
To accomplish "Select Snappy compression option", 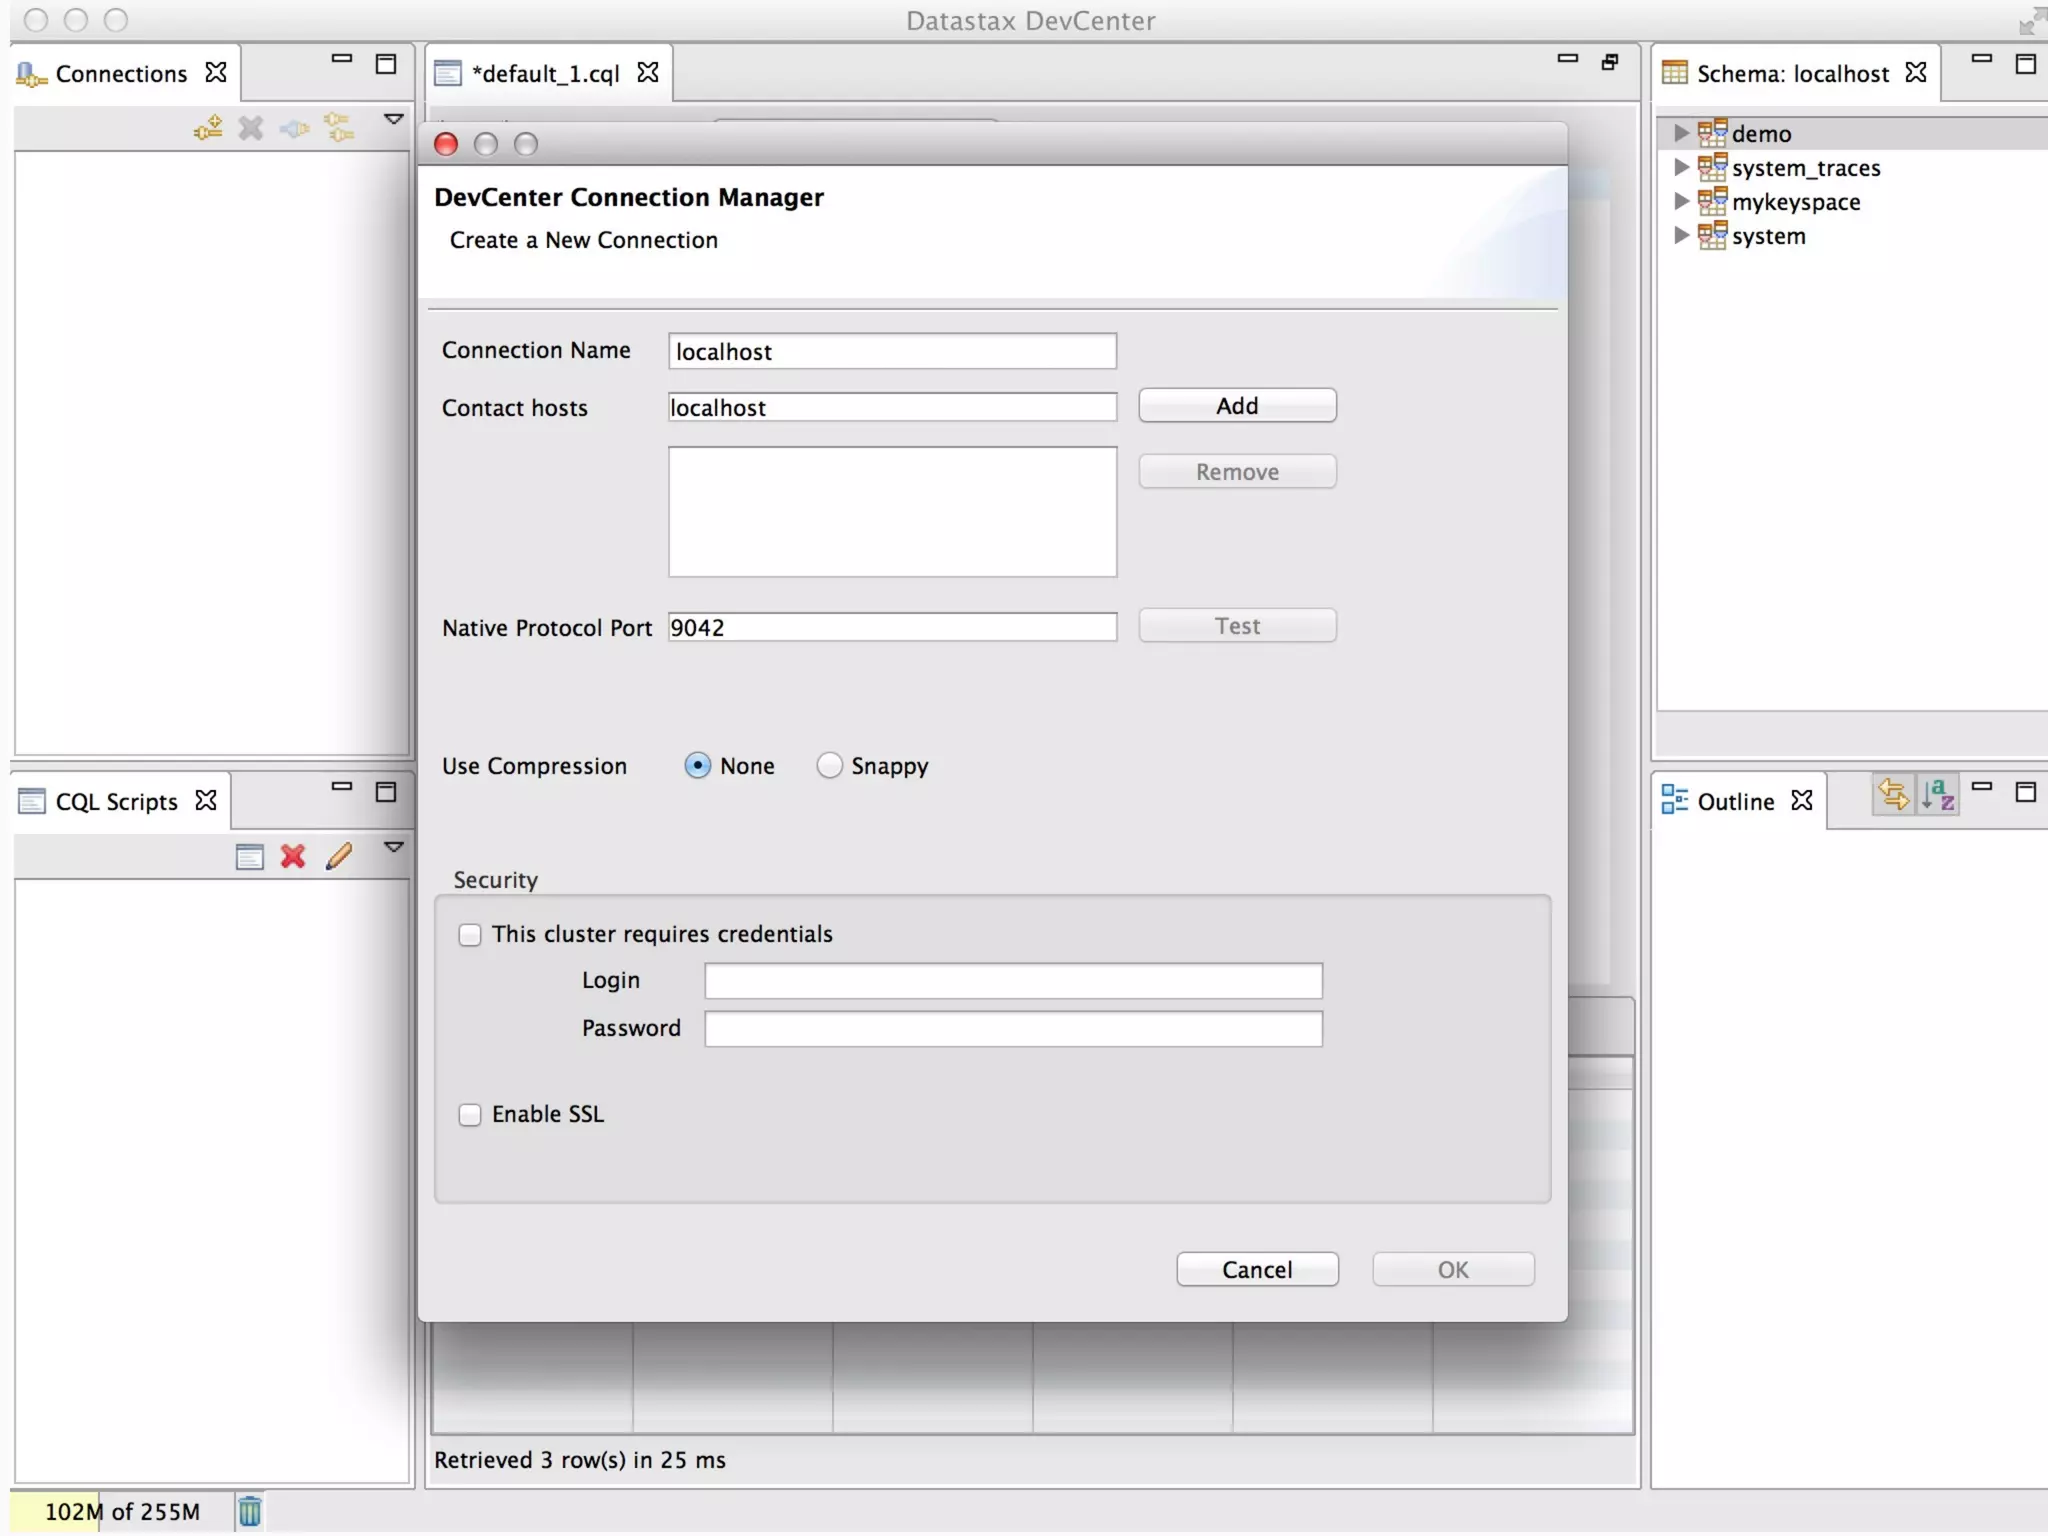I will [x=829, y=766].
